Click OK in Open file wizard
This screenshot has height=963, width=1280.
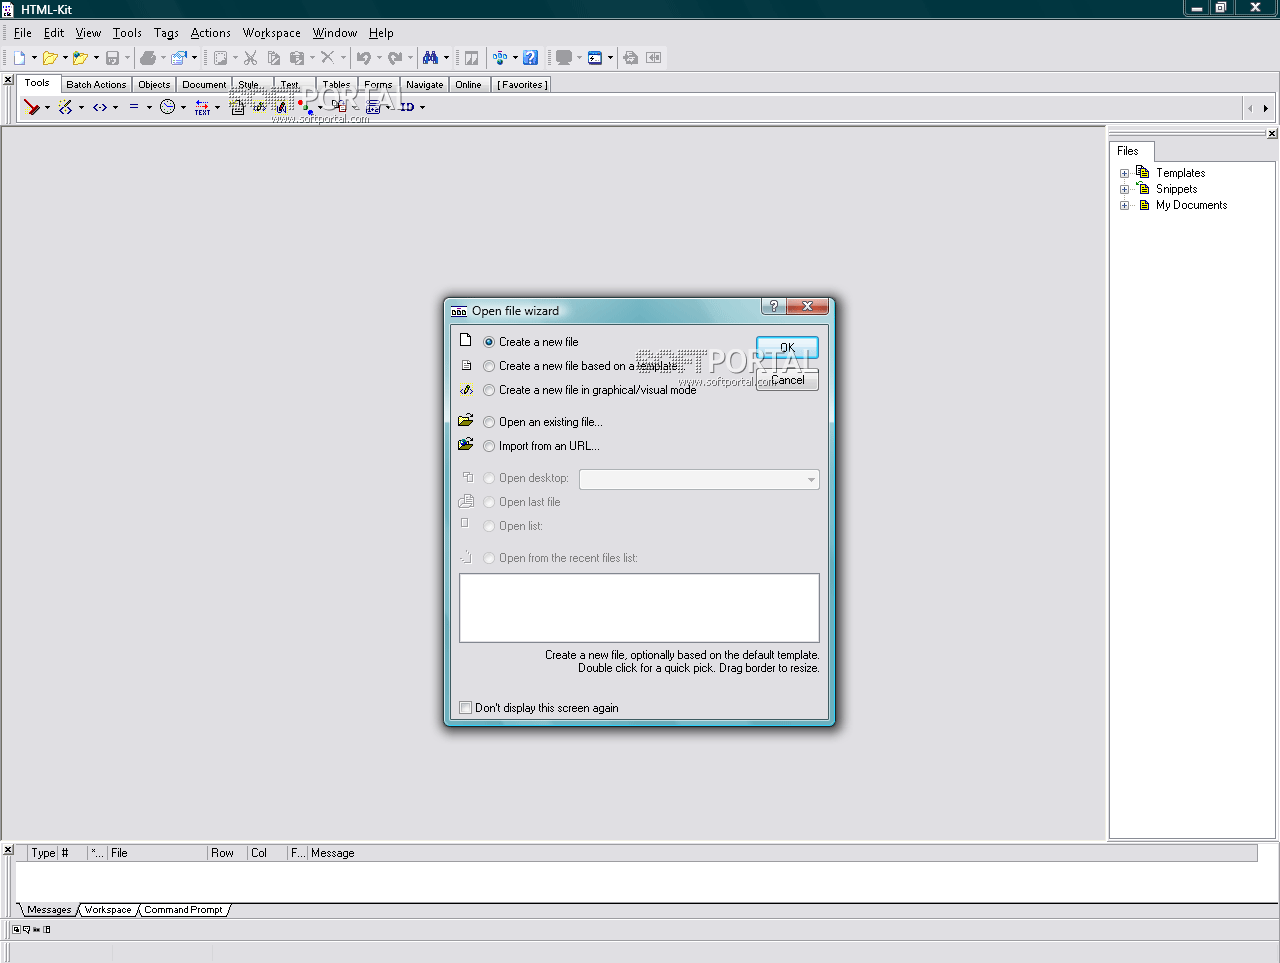pos(787,347)
